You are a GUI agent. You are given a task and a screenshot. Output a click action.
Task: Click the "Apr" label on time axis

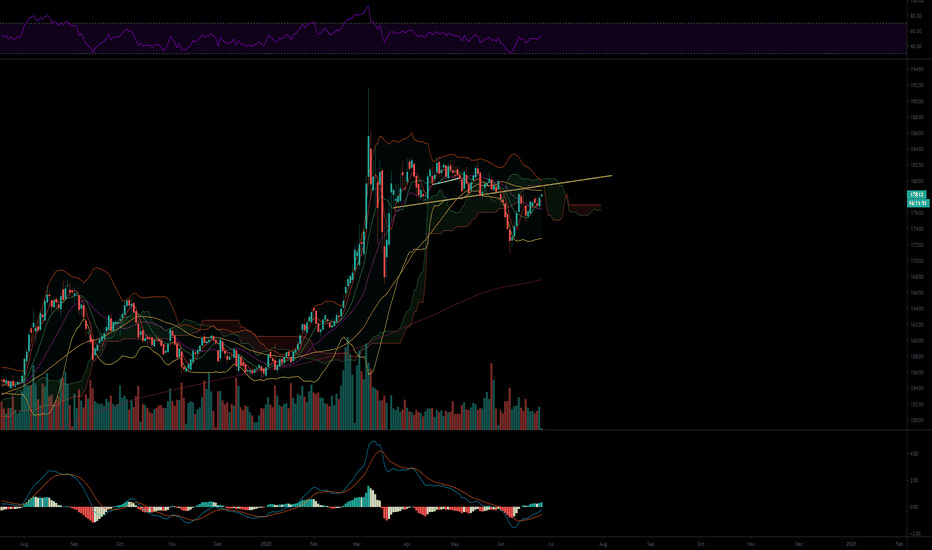coord(407,544)
